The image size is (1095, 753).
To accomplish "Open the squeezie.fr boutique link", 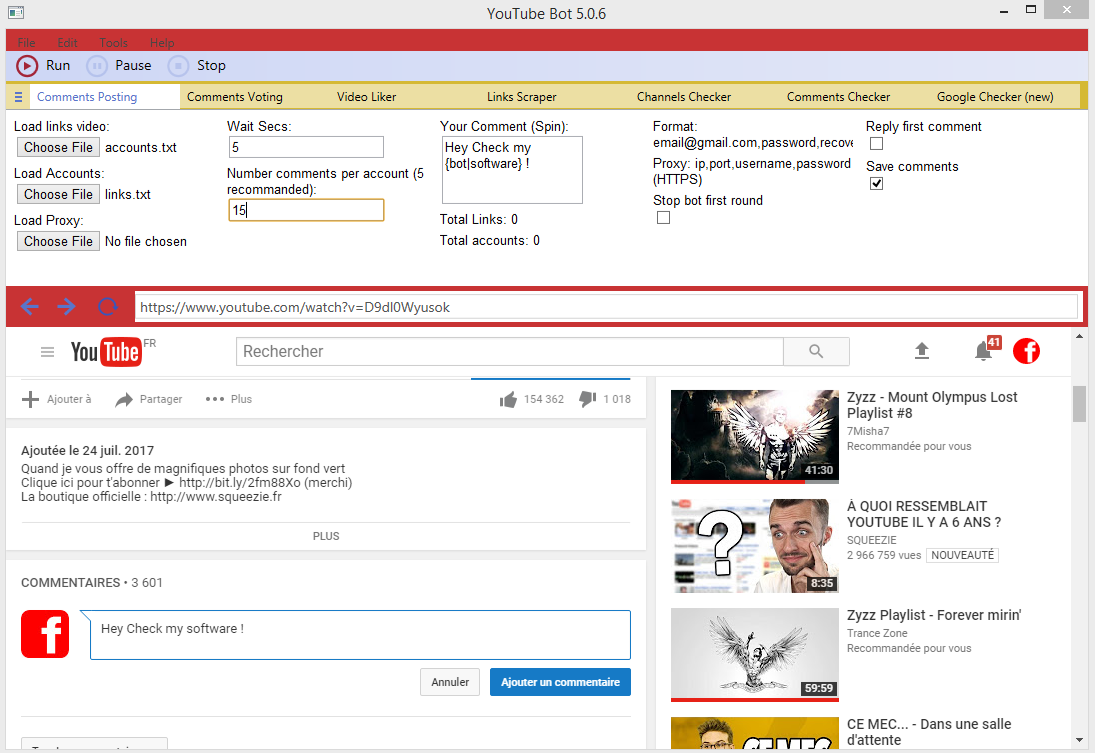I will (x=216, y=497).
